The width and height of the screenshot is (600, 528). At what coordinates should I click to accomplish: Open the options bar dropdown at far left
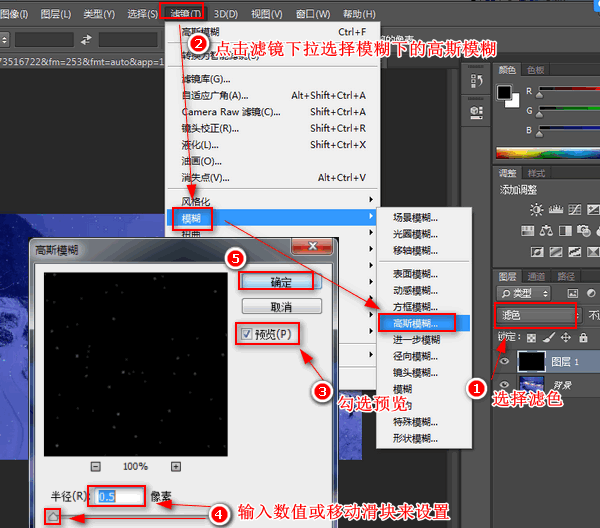click(4, 40)
